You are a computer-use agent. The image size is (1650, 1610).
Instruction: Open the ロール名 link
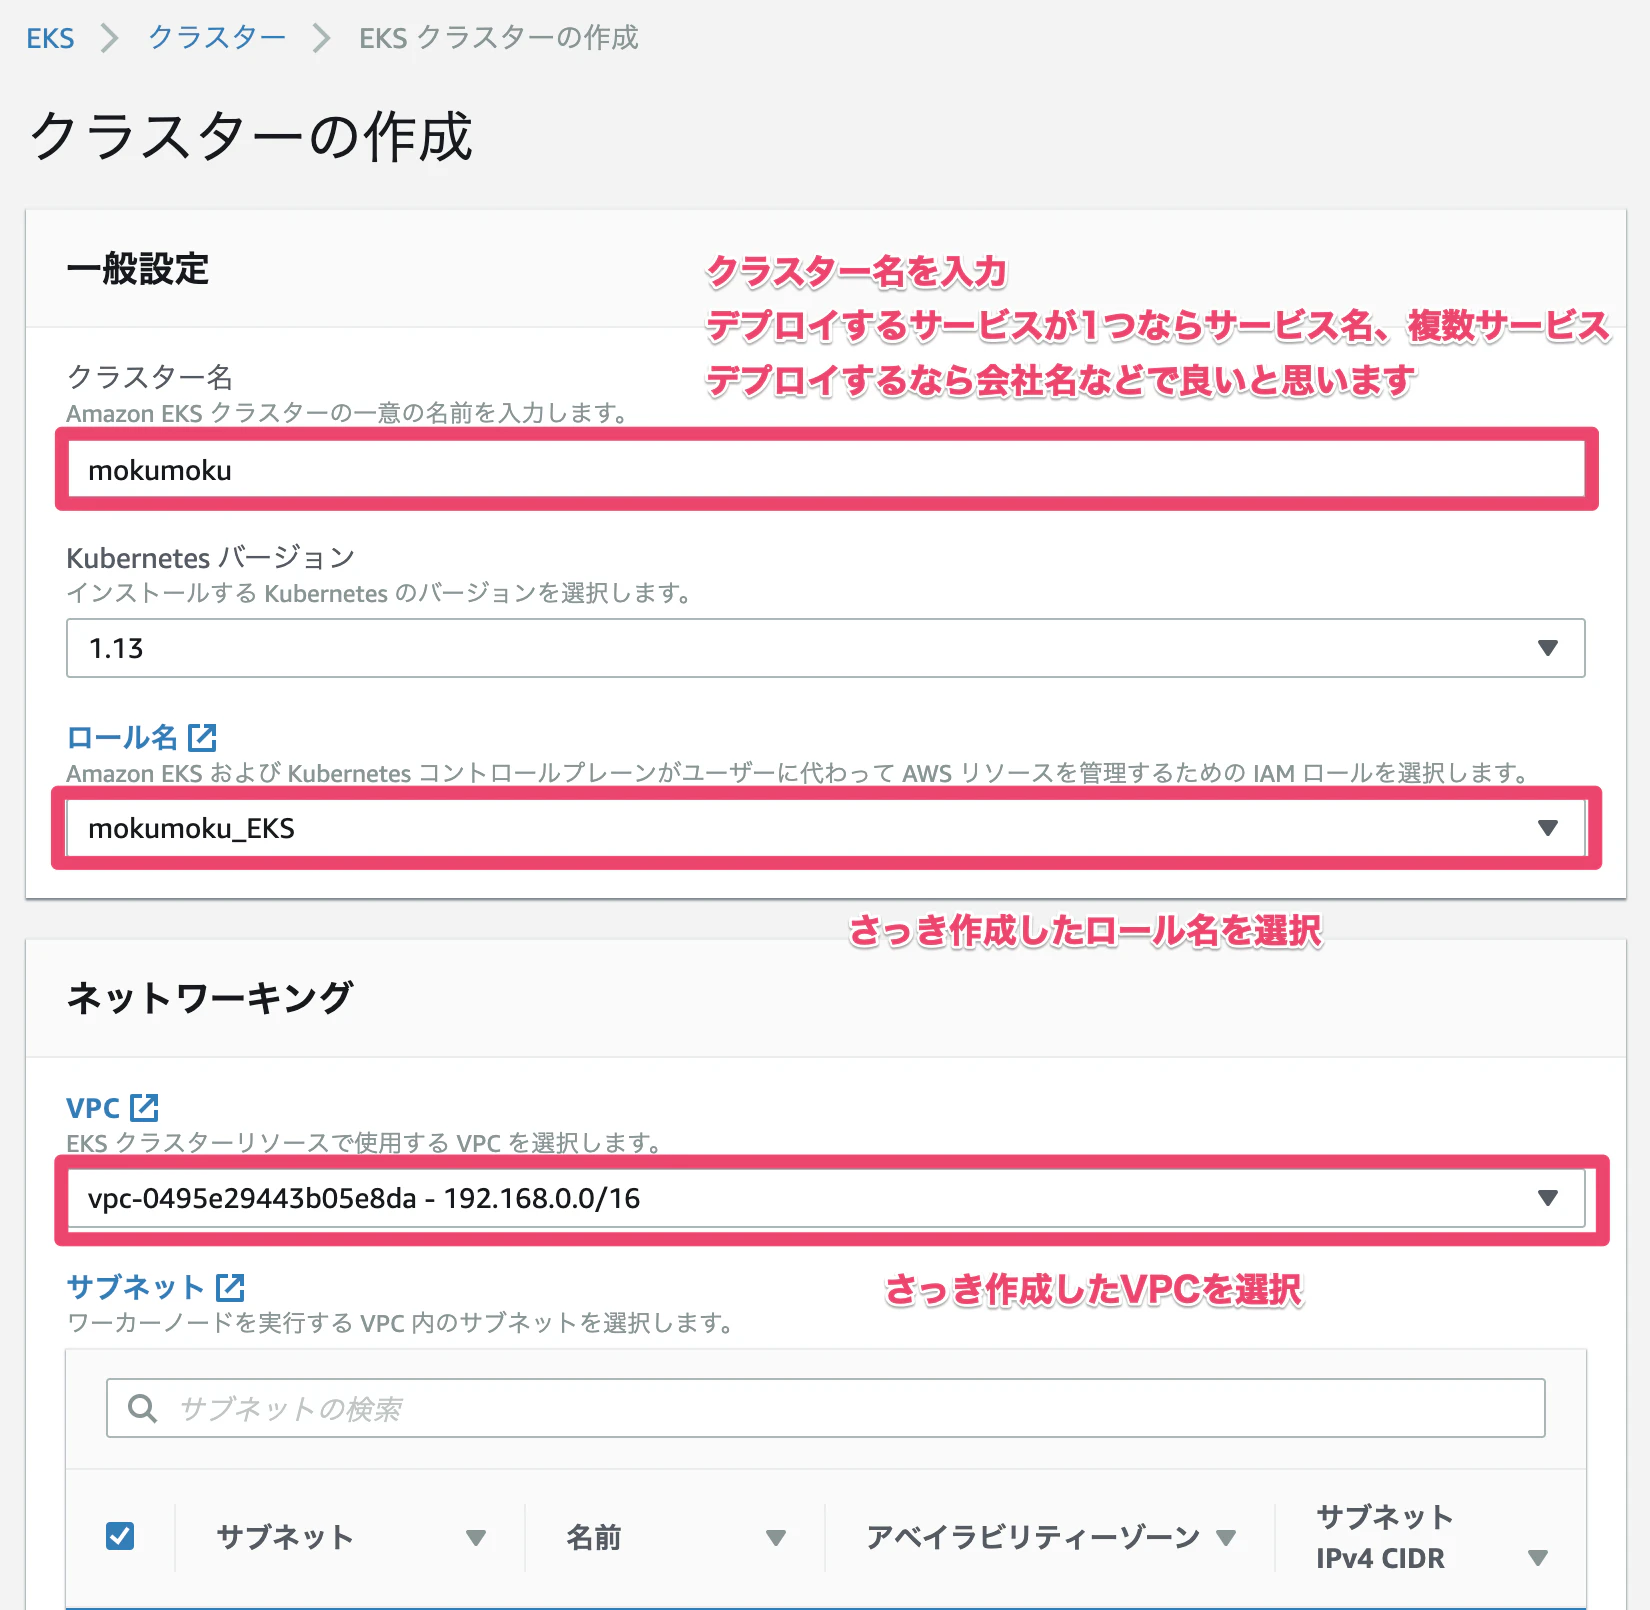[x=122, y=738]
